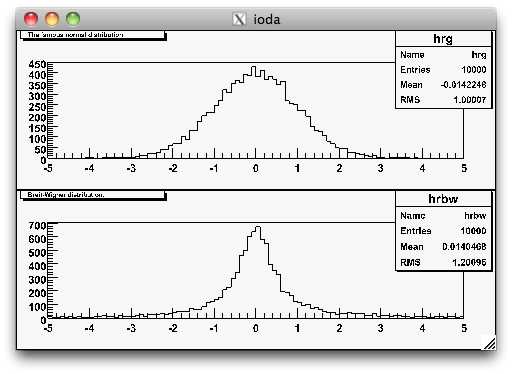Click the Breit-Wigner distribution title box
The height and width of the screenshot is (374, 512).
(x=92, y=195)
